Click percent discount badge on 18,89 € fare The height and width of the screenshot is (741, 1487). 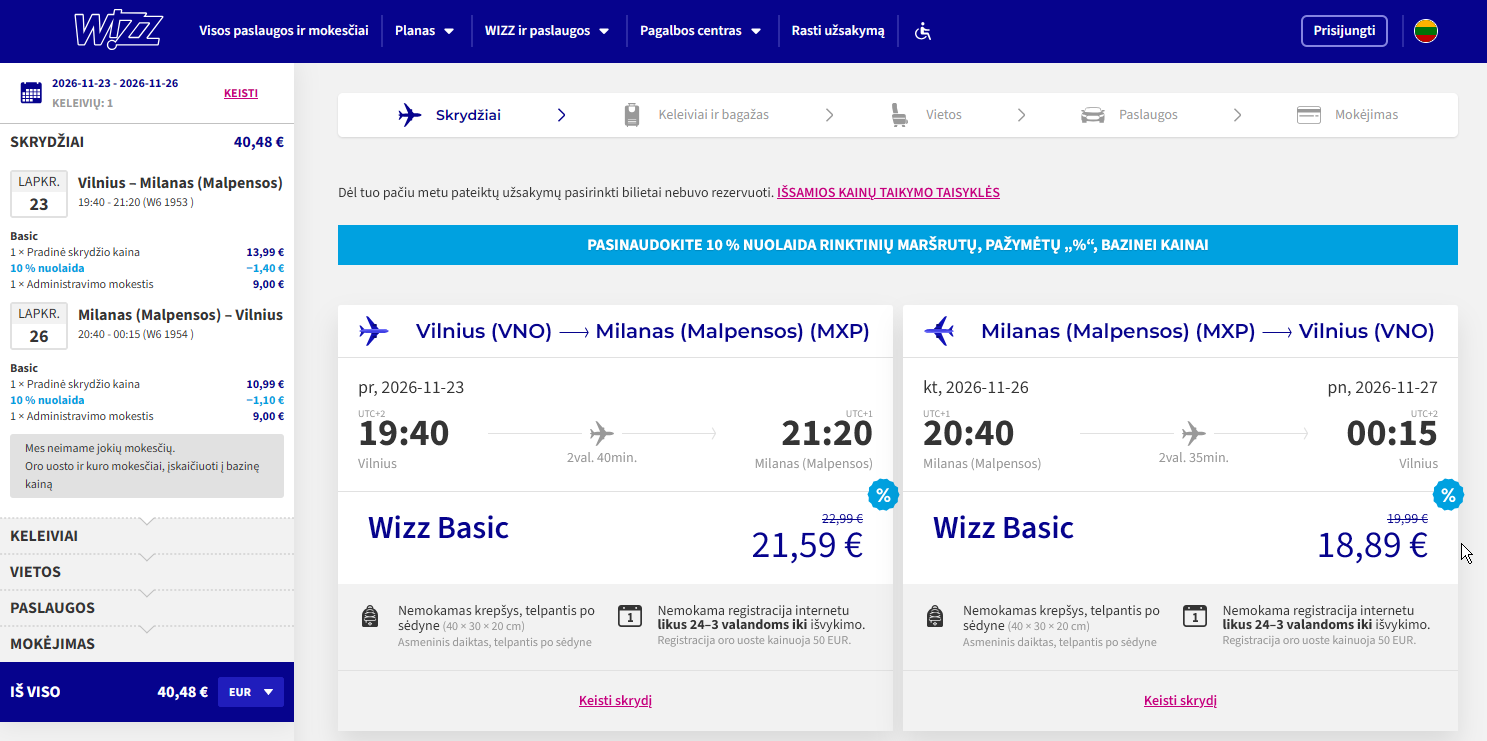(x=1448, y=494)
